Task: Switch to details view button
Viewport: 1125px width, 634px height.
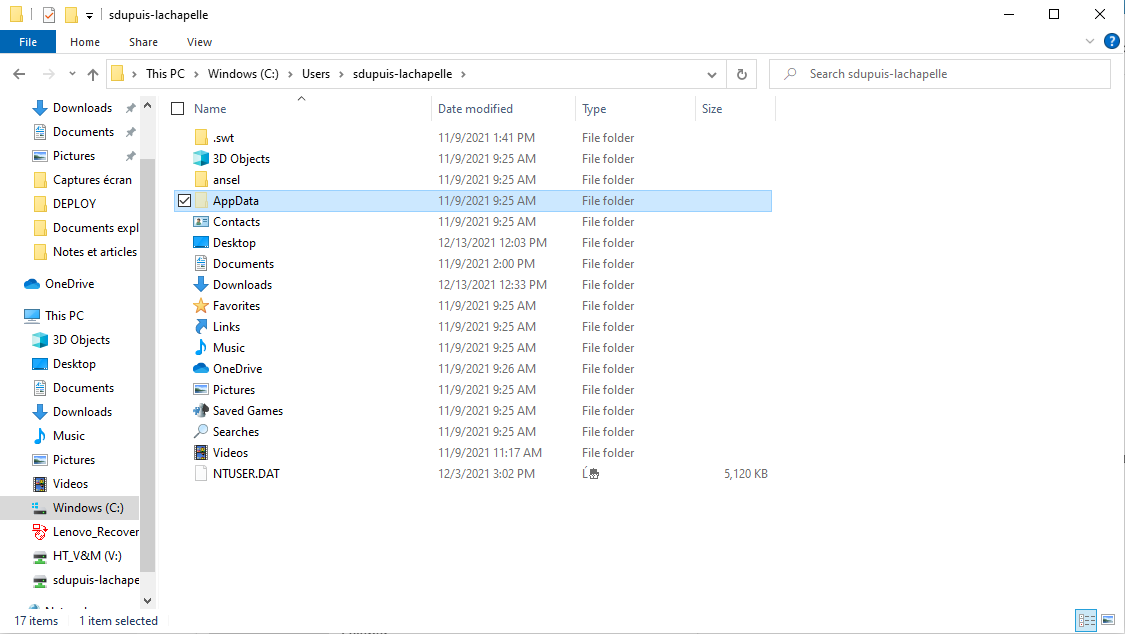Action: pyautogui.click(x=1086, y=621)
